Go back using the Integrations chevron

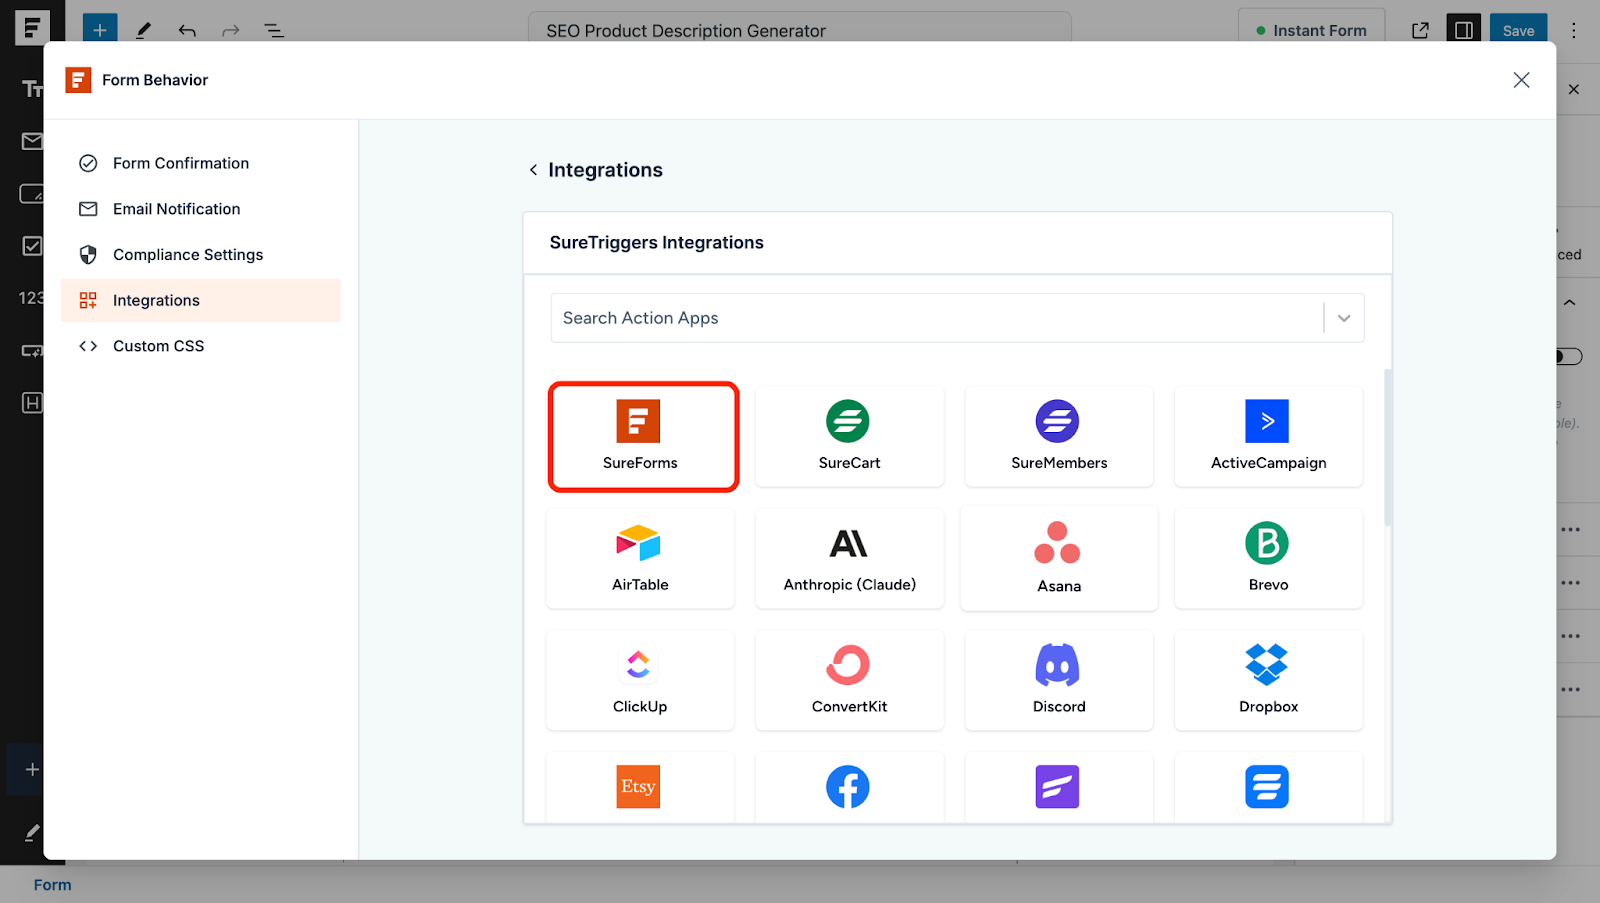click(x=534, y=170)
